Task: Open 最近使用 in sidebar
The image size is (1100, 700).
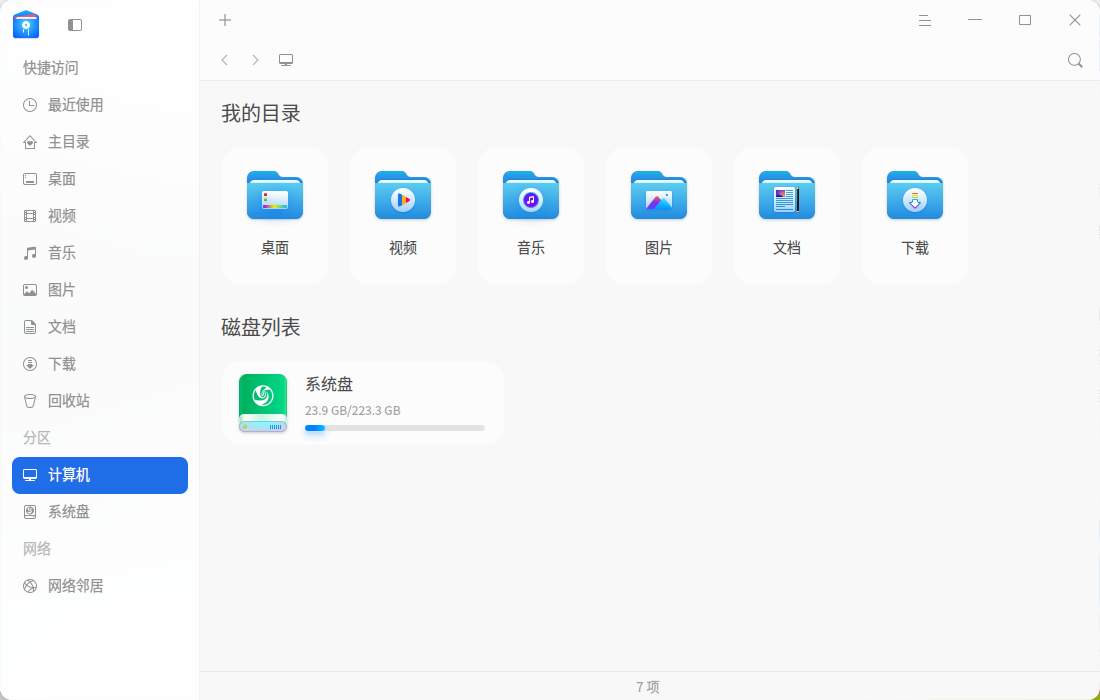Action: click(100, 105)
